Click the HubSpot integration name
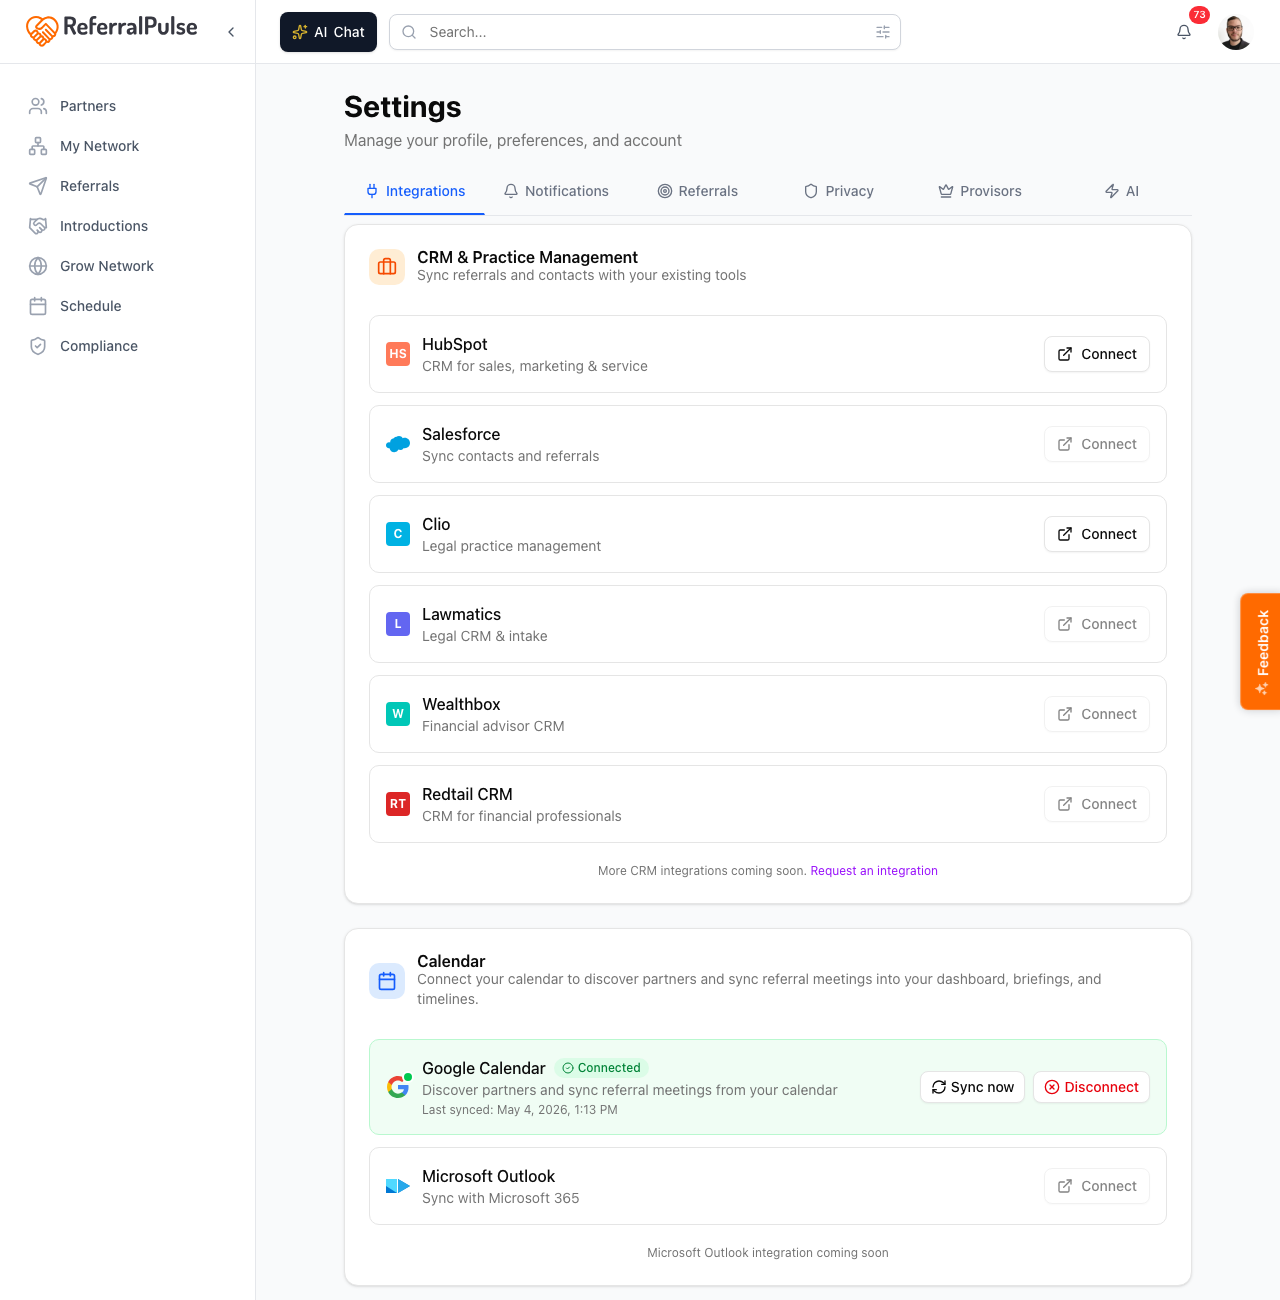Screen dimensions: 1280x1300 coord(455,344)
